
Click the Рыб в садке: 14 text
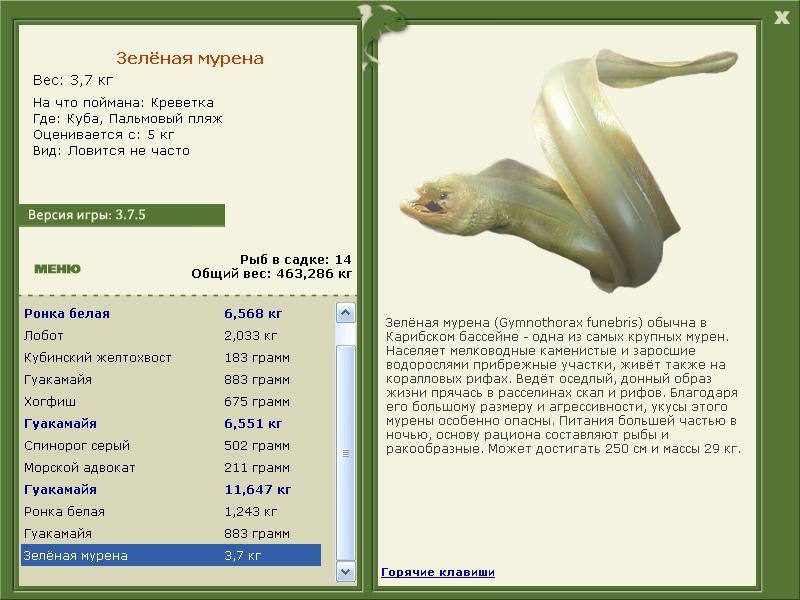click(296, 260)
